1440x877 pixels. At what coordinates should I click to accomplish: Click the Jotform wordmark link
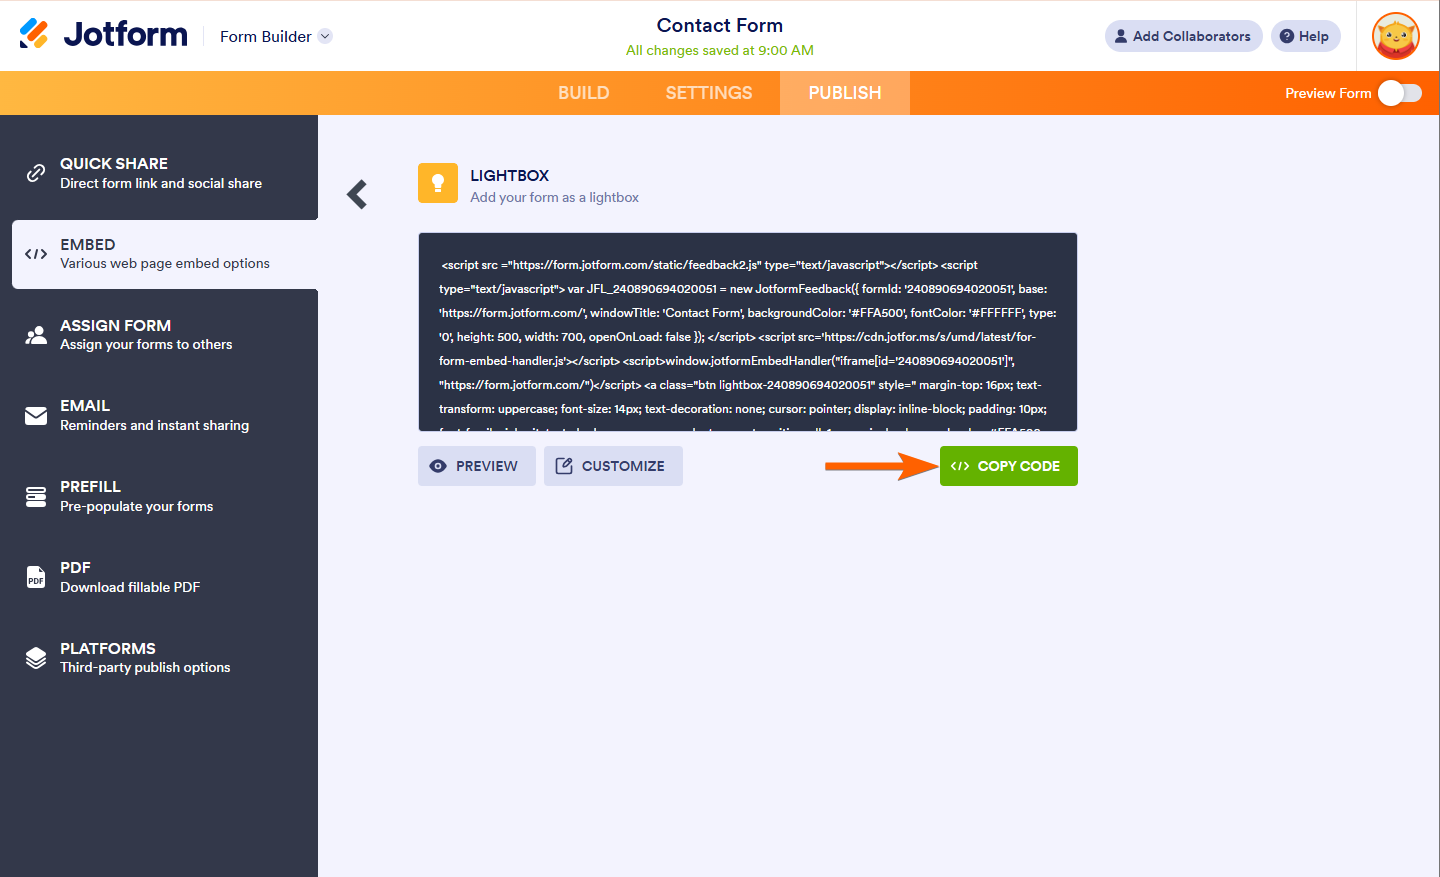pyautogui.click(x=126, y=34)
